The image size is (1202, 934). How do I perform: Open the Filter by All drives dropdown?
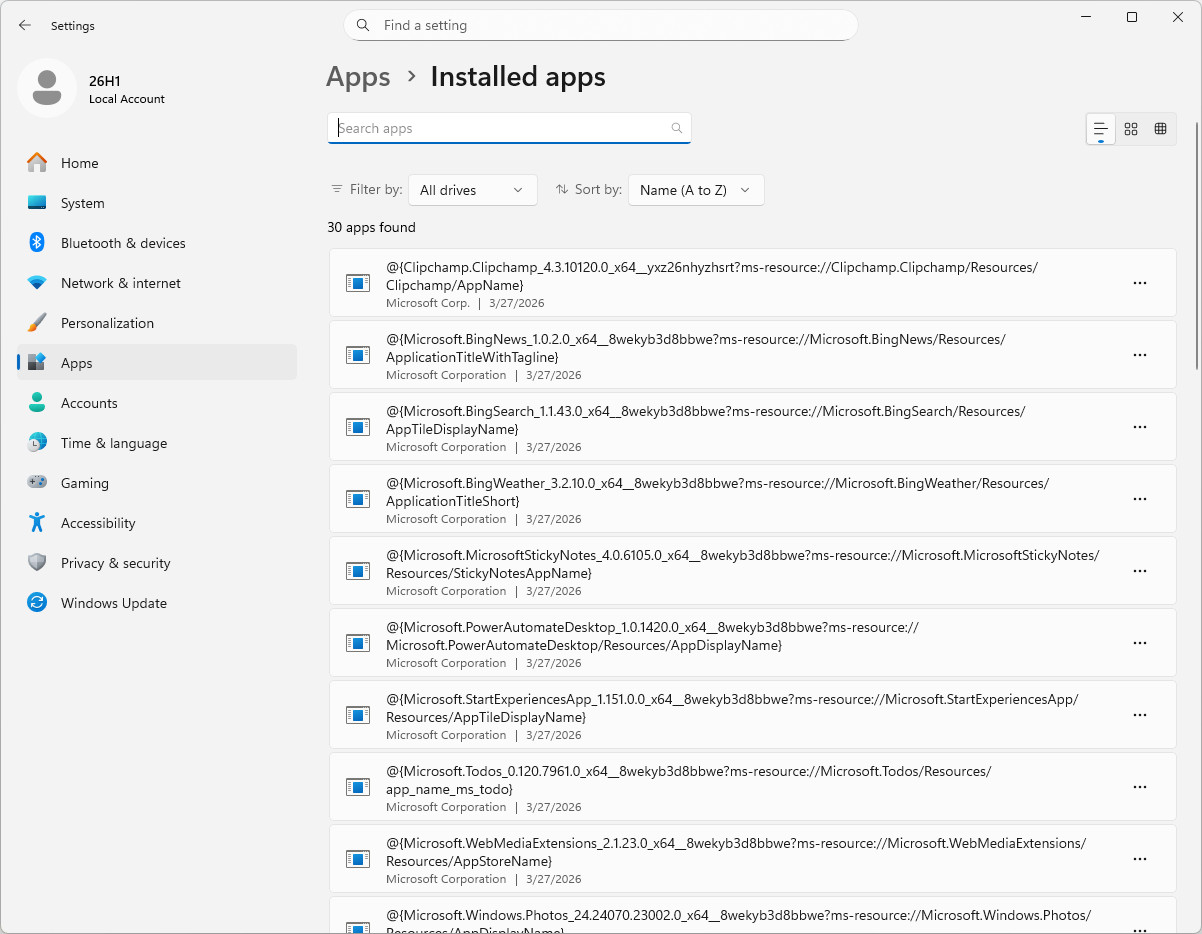tap(473, 190)
